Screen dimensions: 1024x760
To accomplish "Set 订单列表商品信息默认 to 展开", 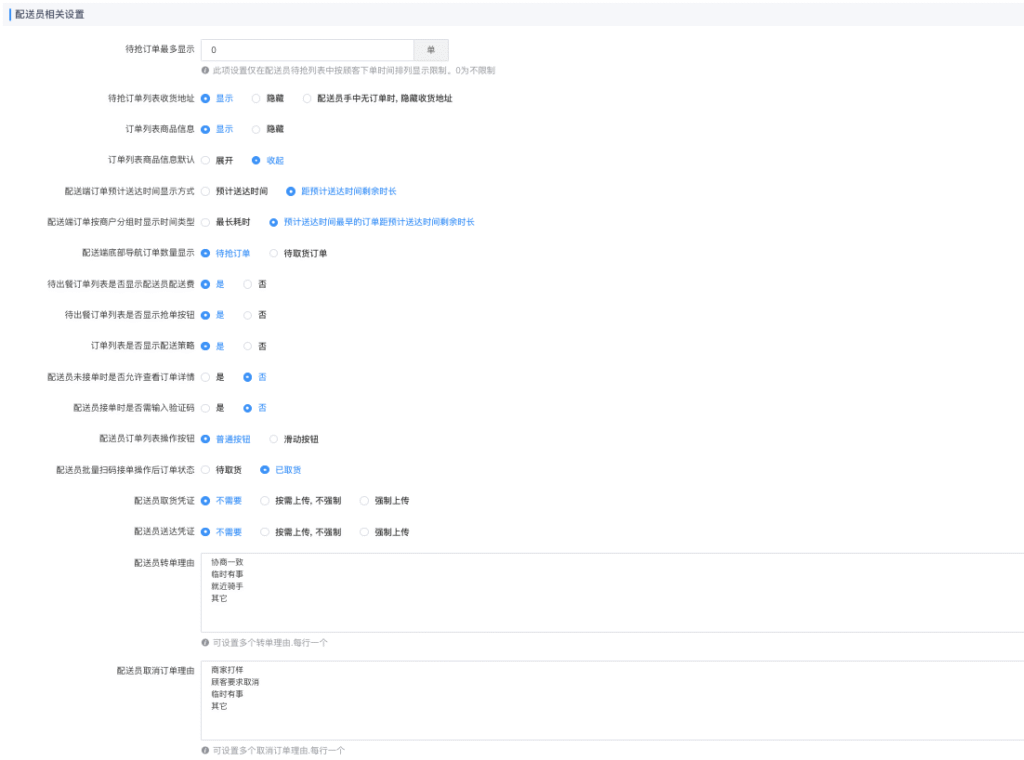I will click(206, 160).
